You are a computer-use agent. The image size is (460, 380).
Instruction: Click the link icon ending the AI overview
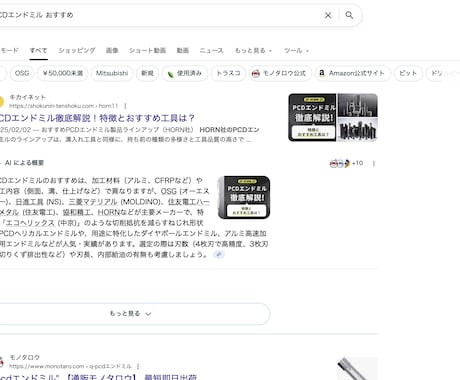[x=219, y=254]
